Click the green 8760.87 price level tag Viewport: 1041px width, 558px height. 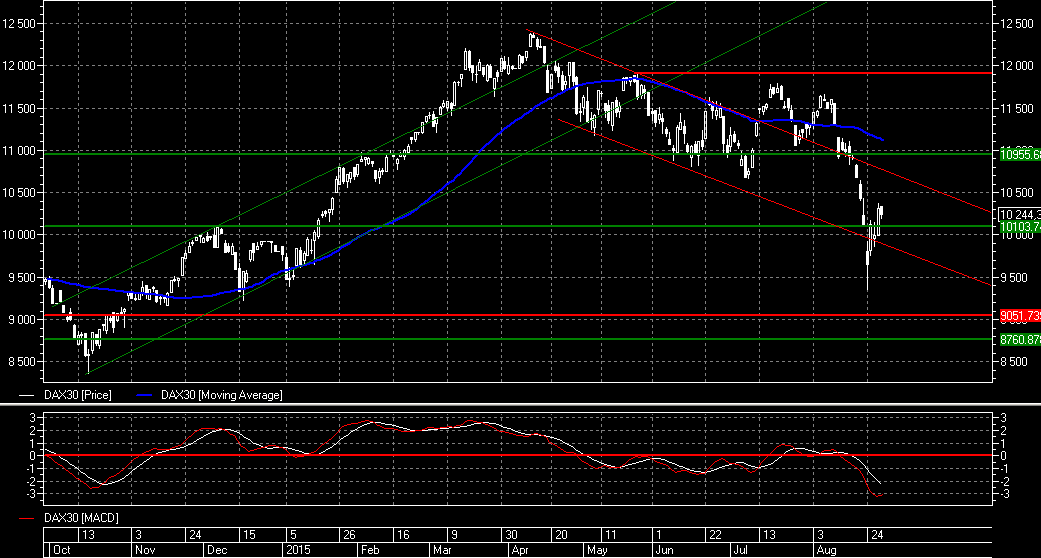click(x=1019, y=340)
